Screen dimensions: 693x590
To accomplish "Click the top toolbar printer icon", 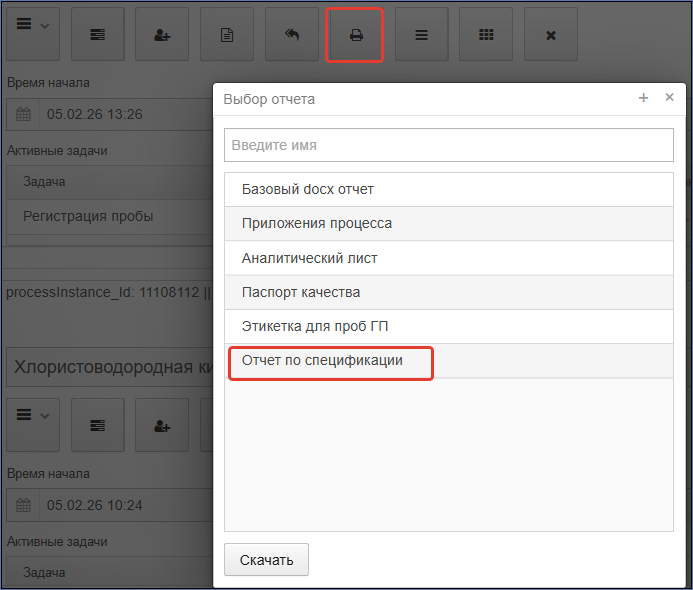I will pyautogui.click(x=356, y=34).
